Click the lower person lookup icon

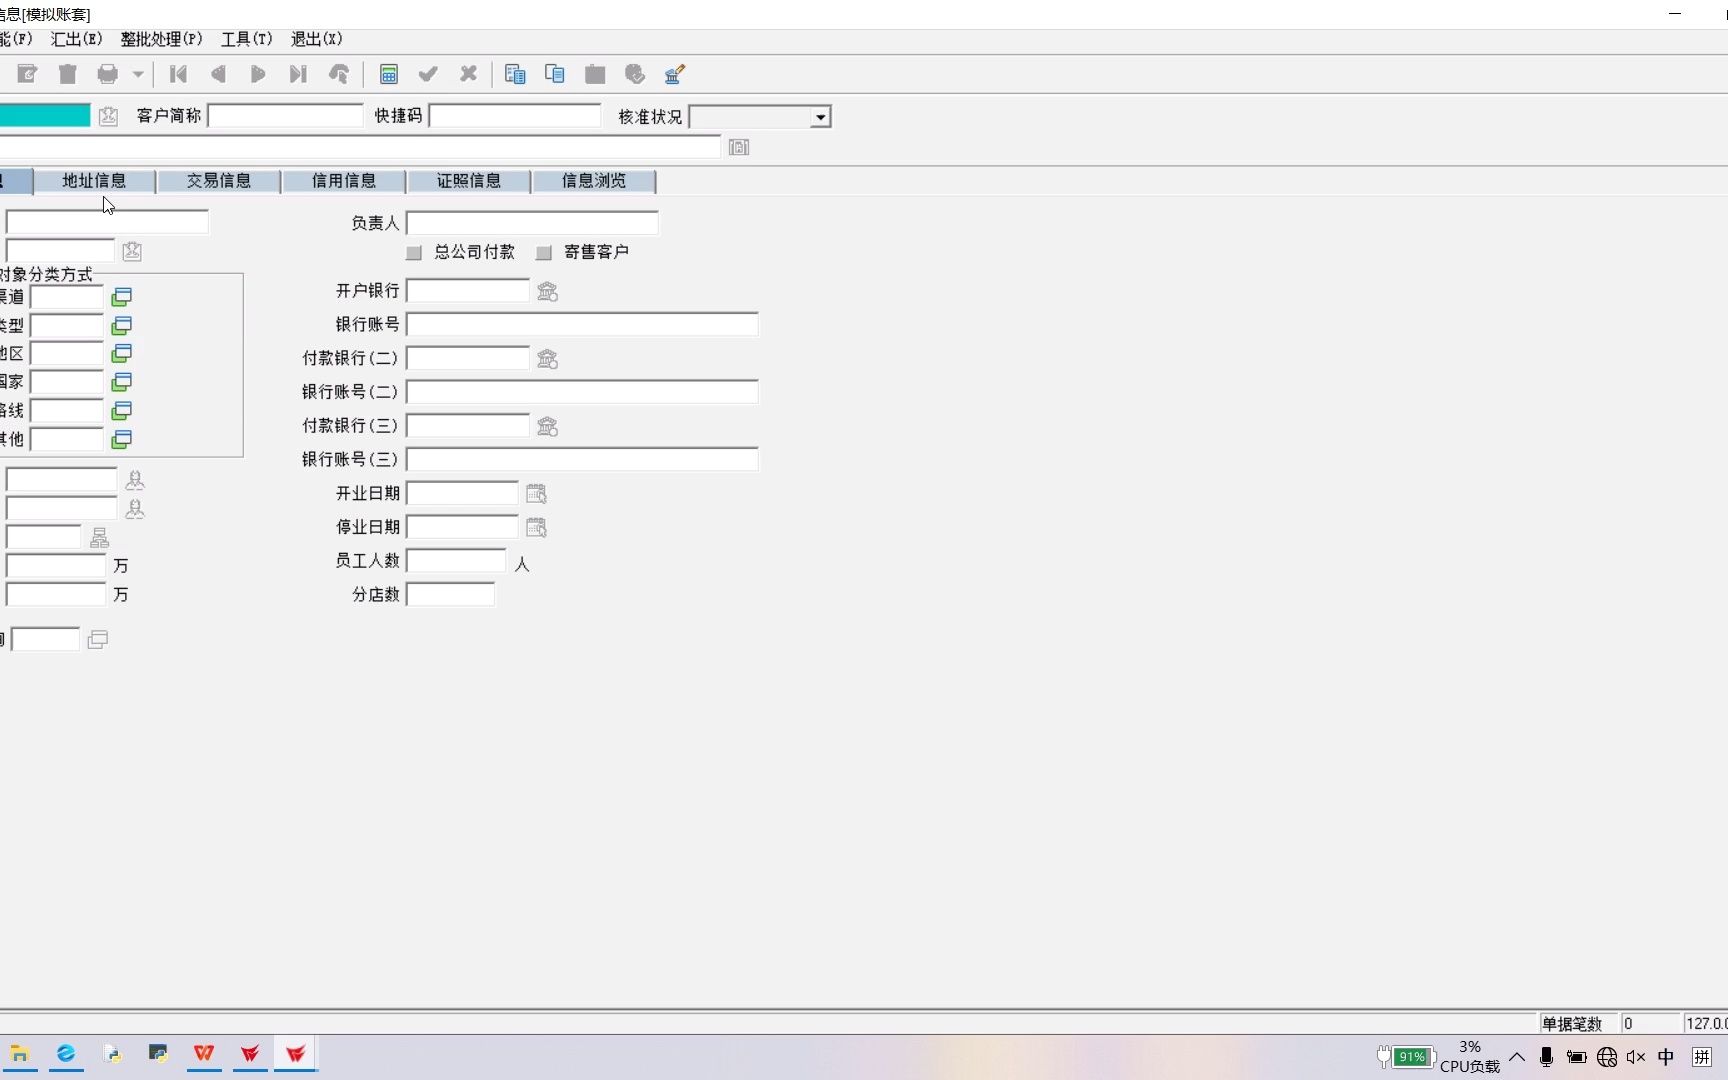point(135,509)
